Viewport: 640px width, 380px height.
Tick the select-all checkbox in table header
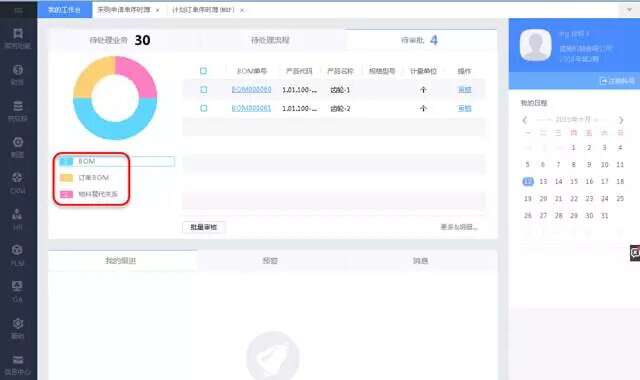click(x=203, y=71)
